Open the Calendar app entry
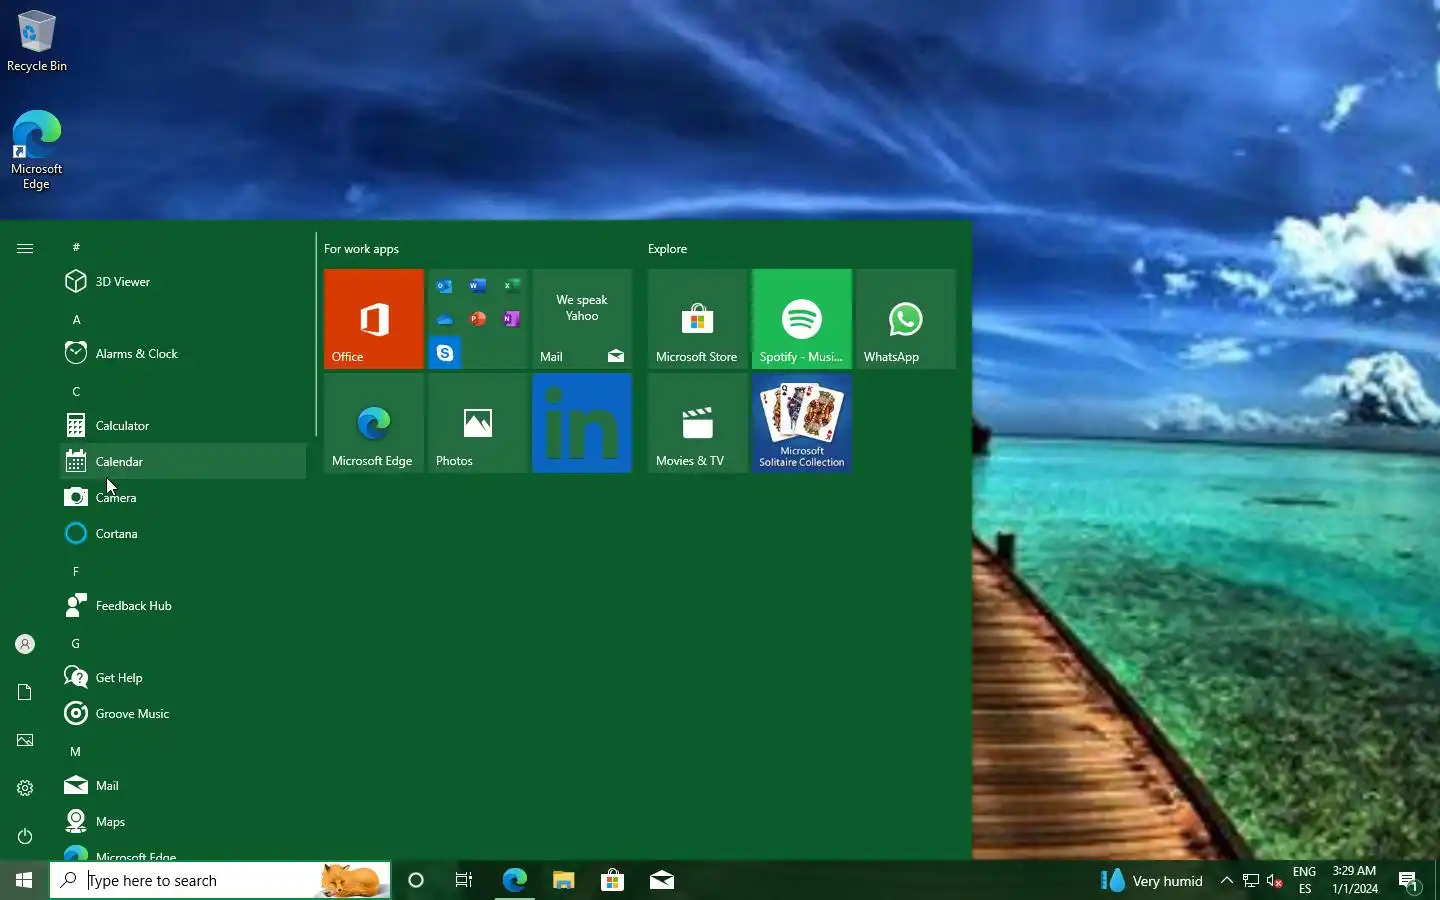The image size is (1440, 900). tap(183, 462)
